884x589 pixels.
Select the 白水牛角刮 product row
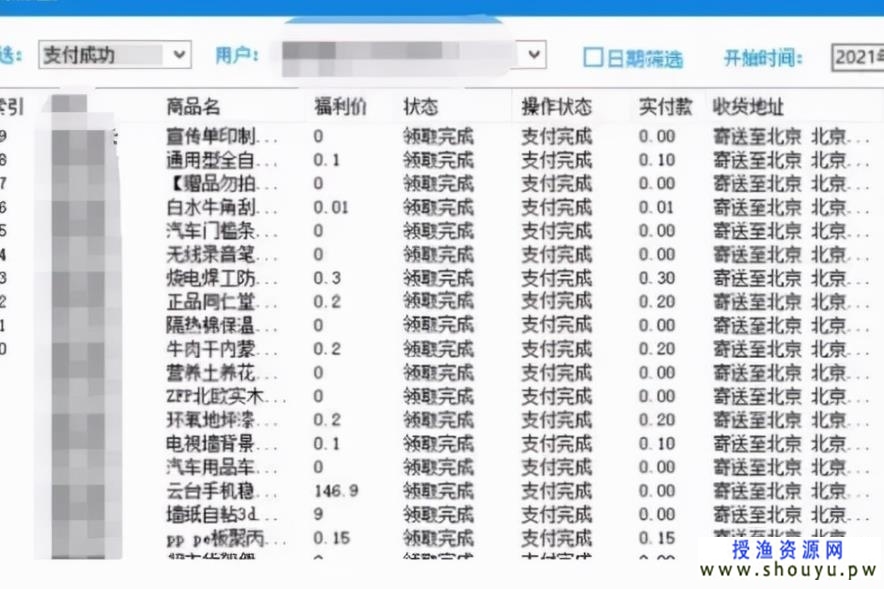point(222,207)
